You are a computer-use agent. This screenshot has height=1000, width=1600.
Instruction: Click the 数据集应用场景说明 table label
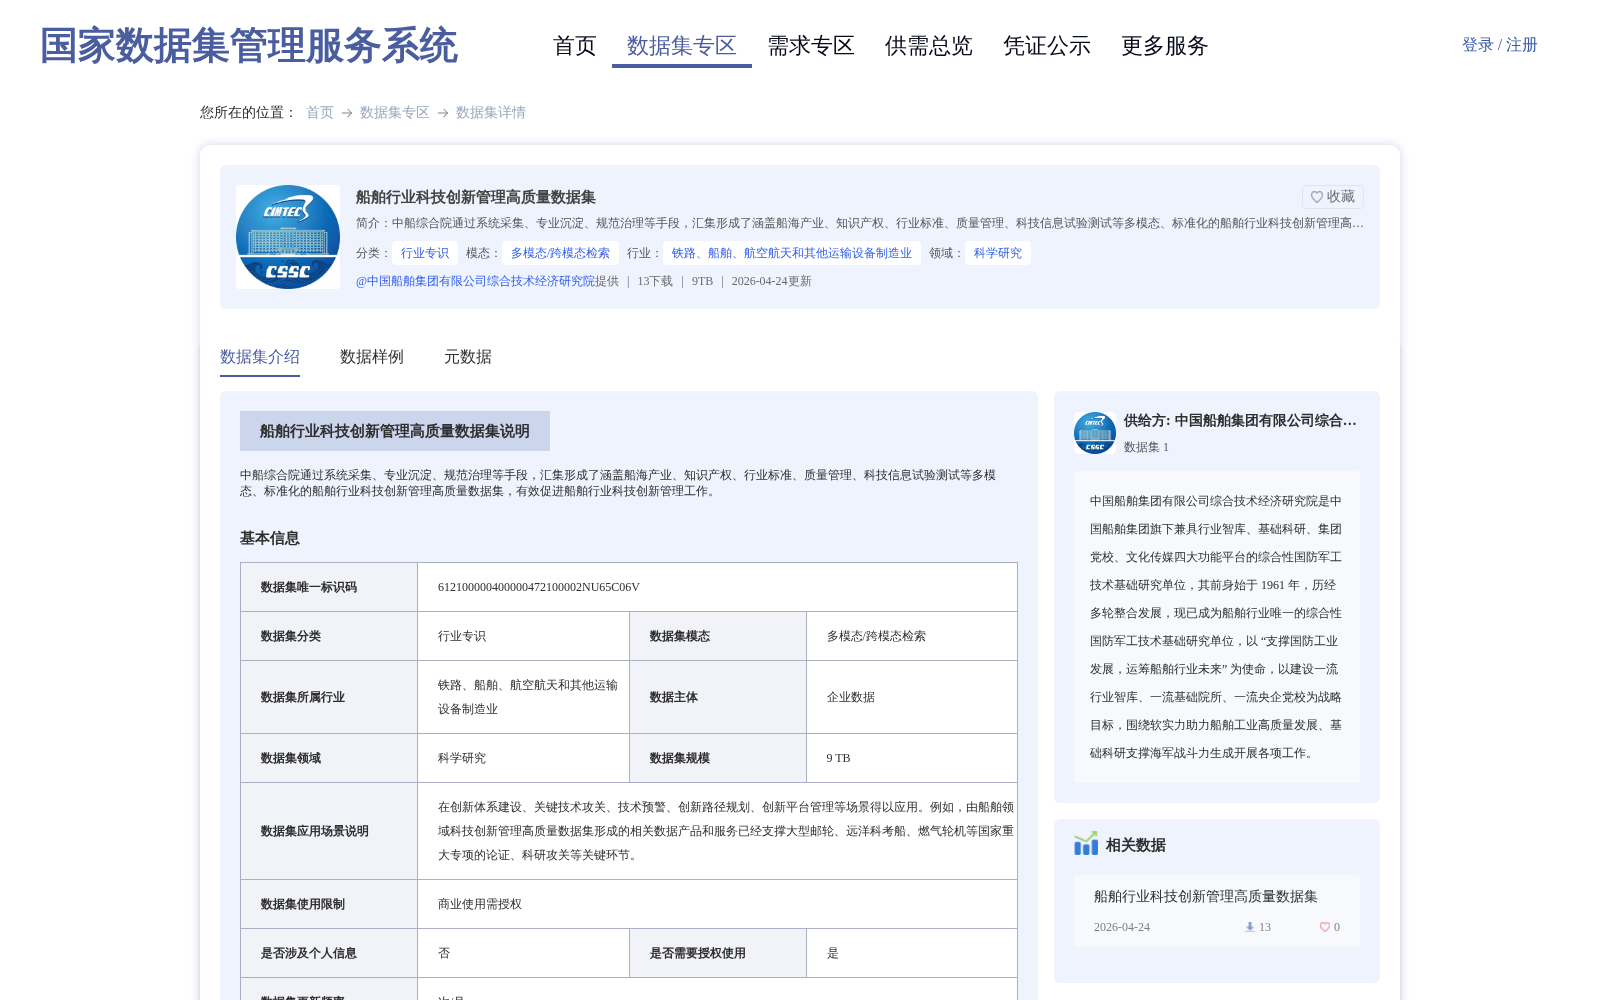click(x=315, y=831)
